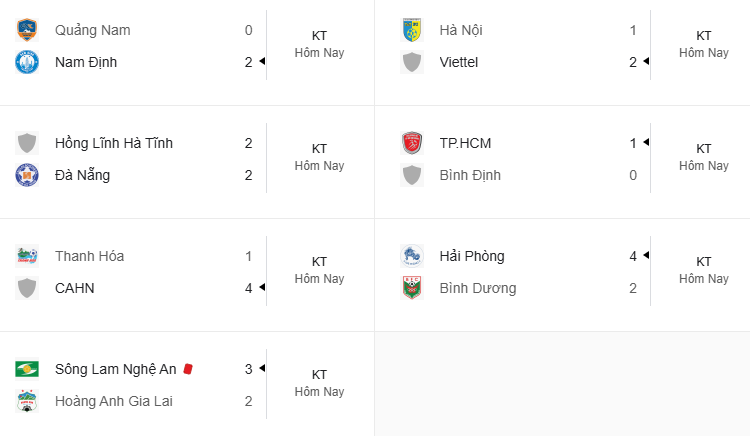Click the KT Hôm Nay status of Hà Nội match

tap(704, 44)
